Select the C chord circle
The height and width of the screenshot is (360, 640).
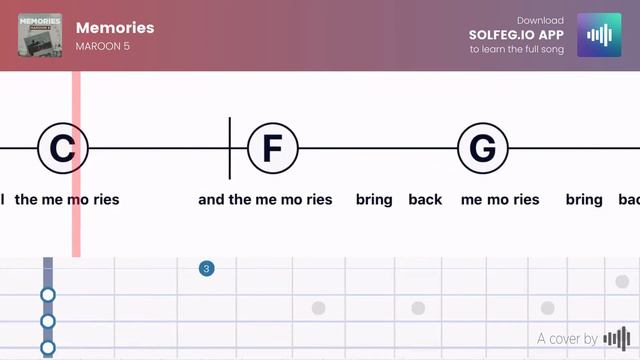(x=63, y=148)
